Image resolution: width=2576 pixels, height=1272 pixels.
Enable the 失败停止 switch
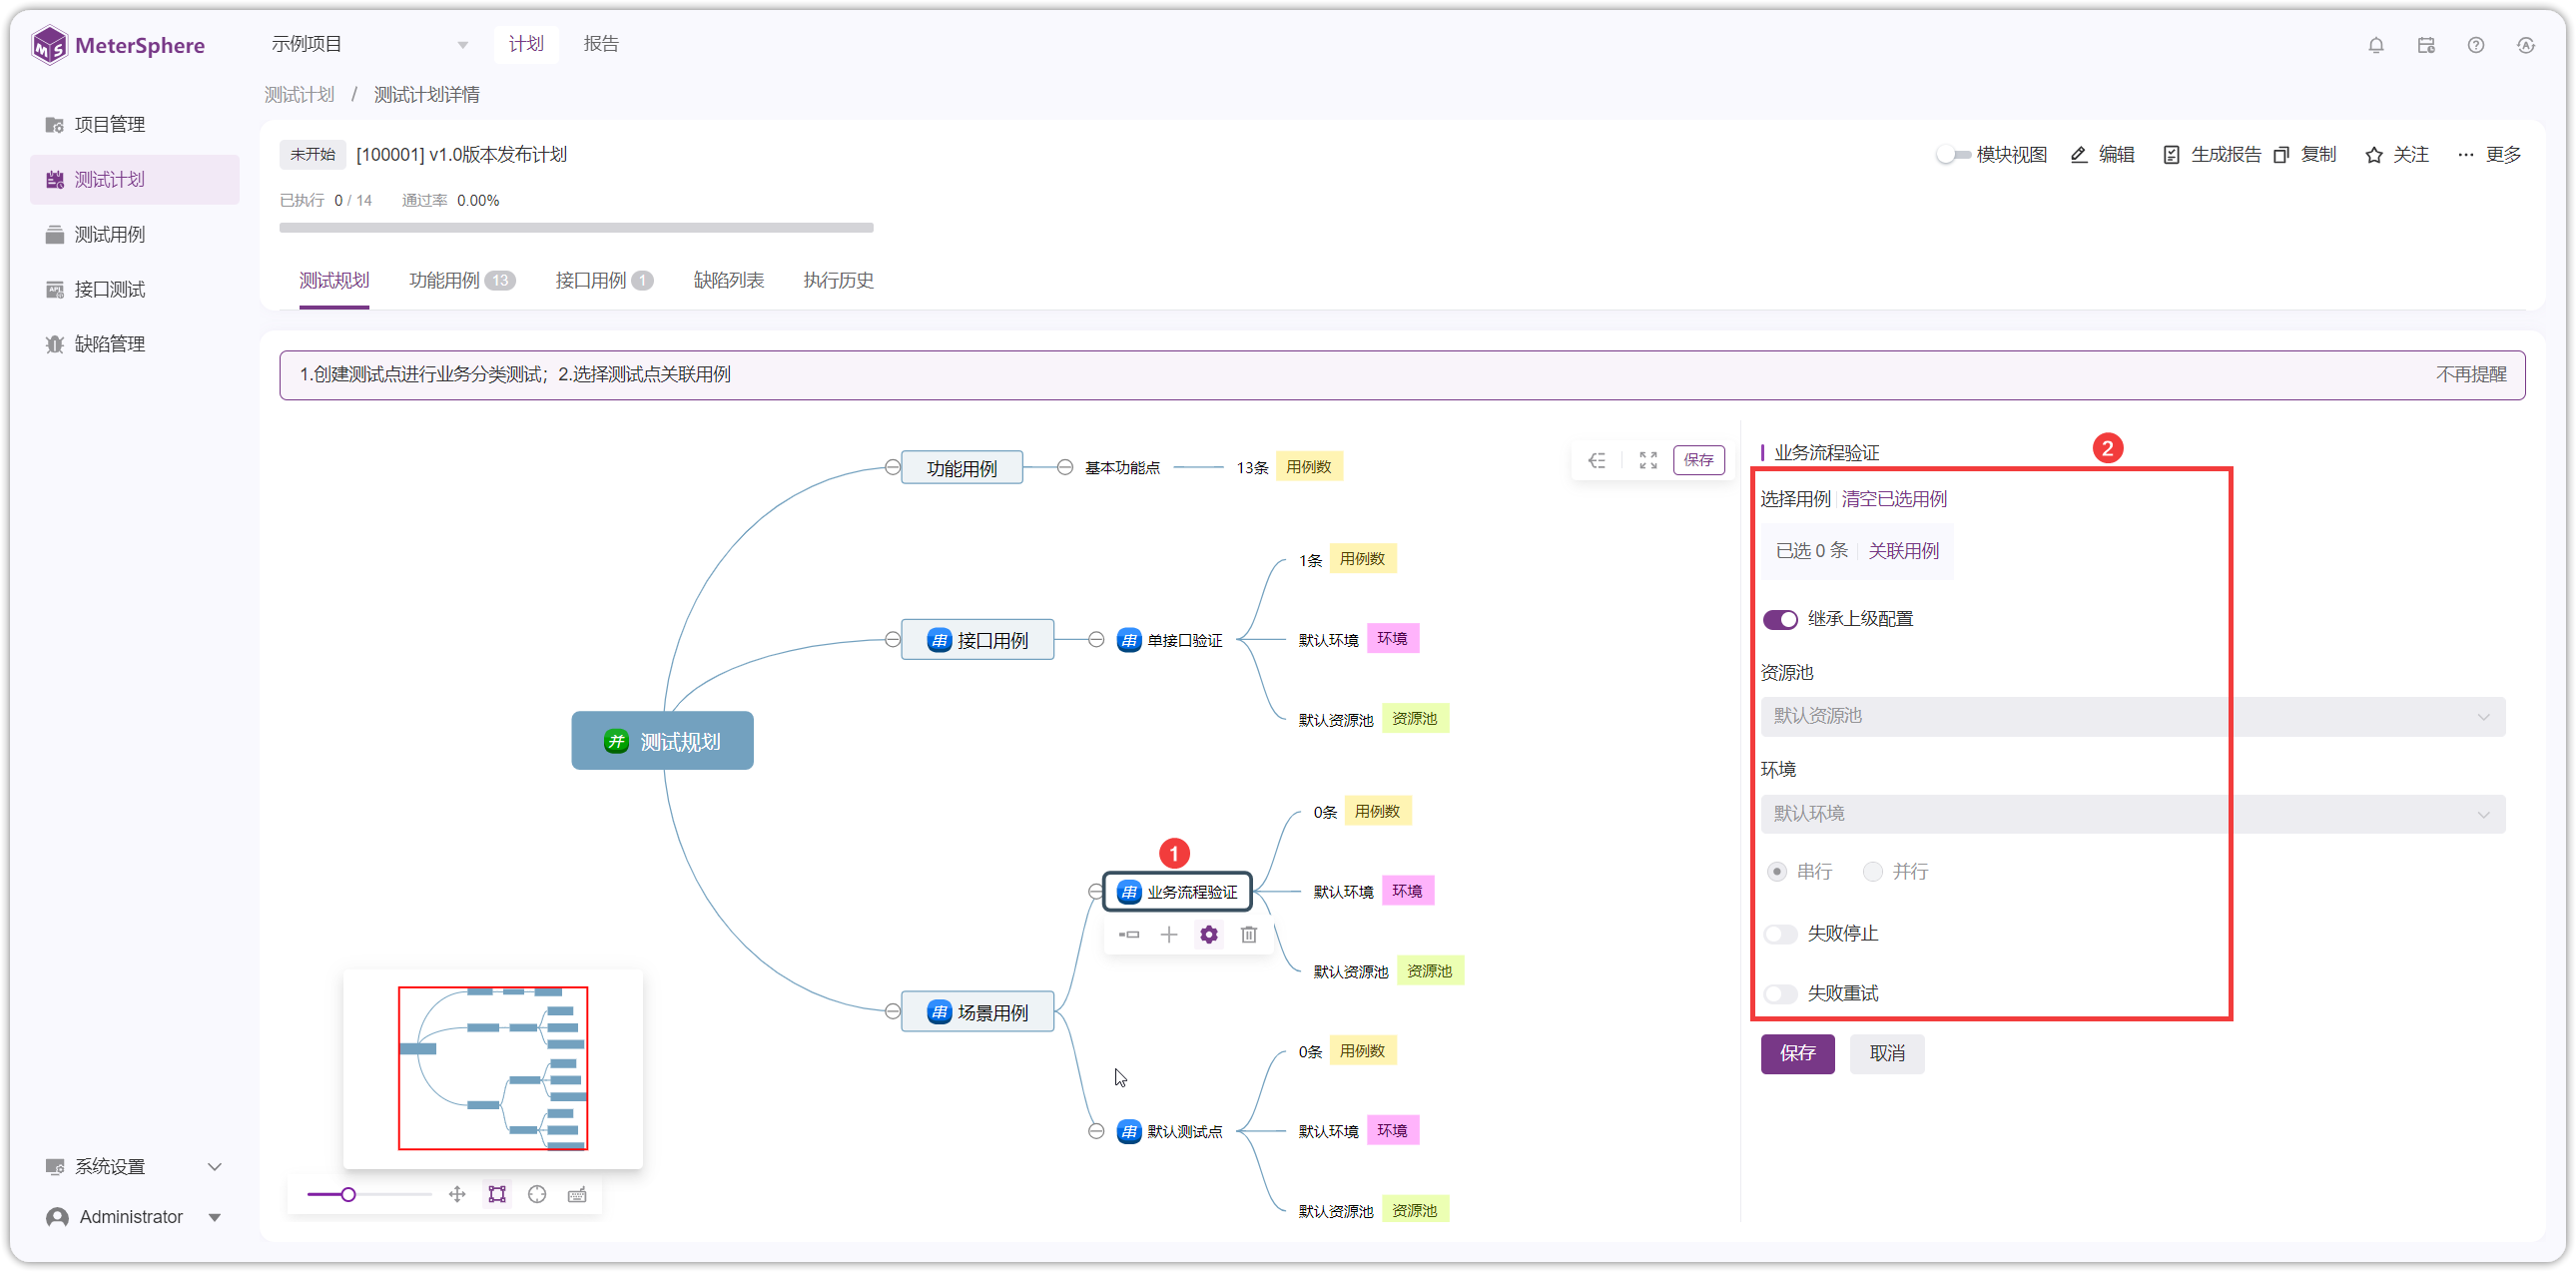coord(1780,934)
